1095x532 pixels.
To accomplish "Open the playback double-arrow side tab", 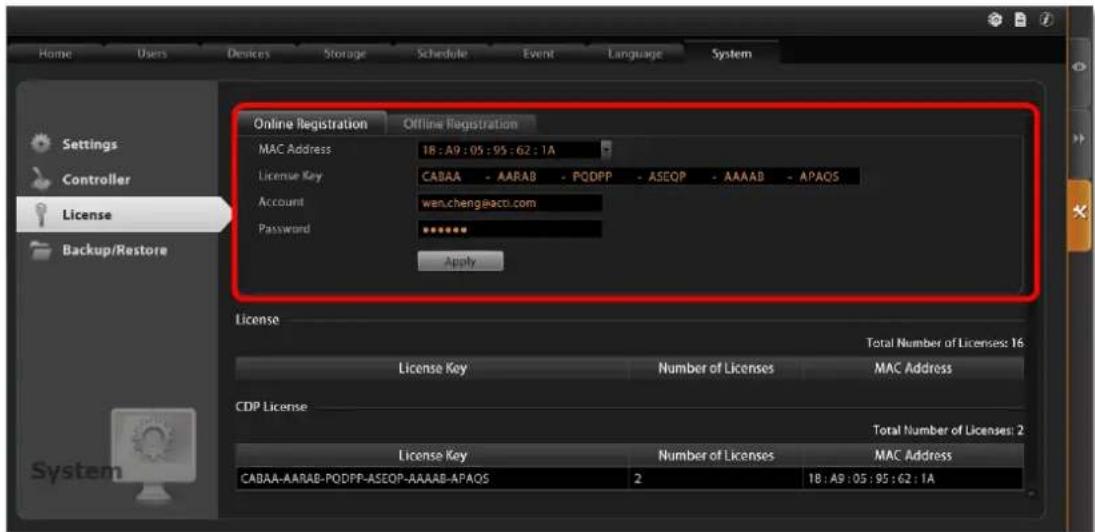I will pyautogui.click(x=1080, y=140).
